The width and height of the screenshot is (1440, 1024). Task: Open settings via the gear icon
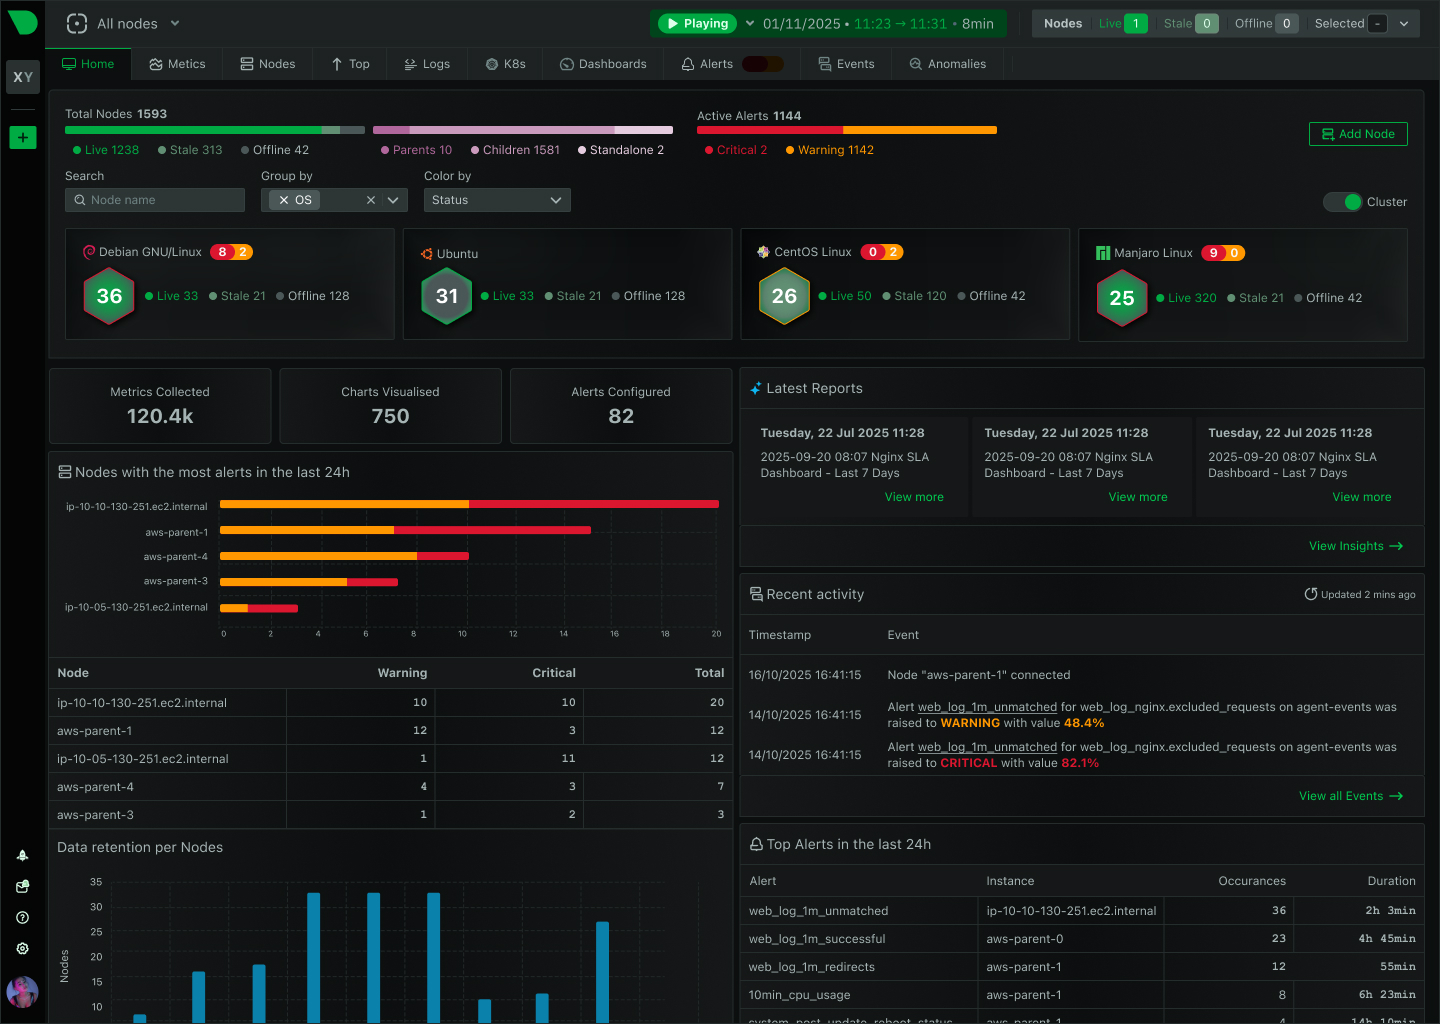[22, 948]
